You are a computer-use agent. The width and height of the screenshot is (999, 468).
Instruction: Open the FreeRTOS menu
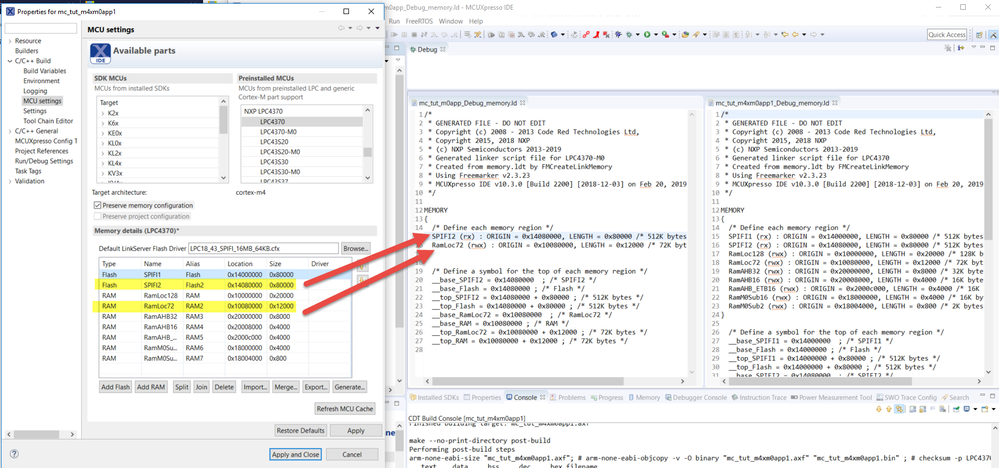419,21
